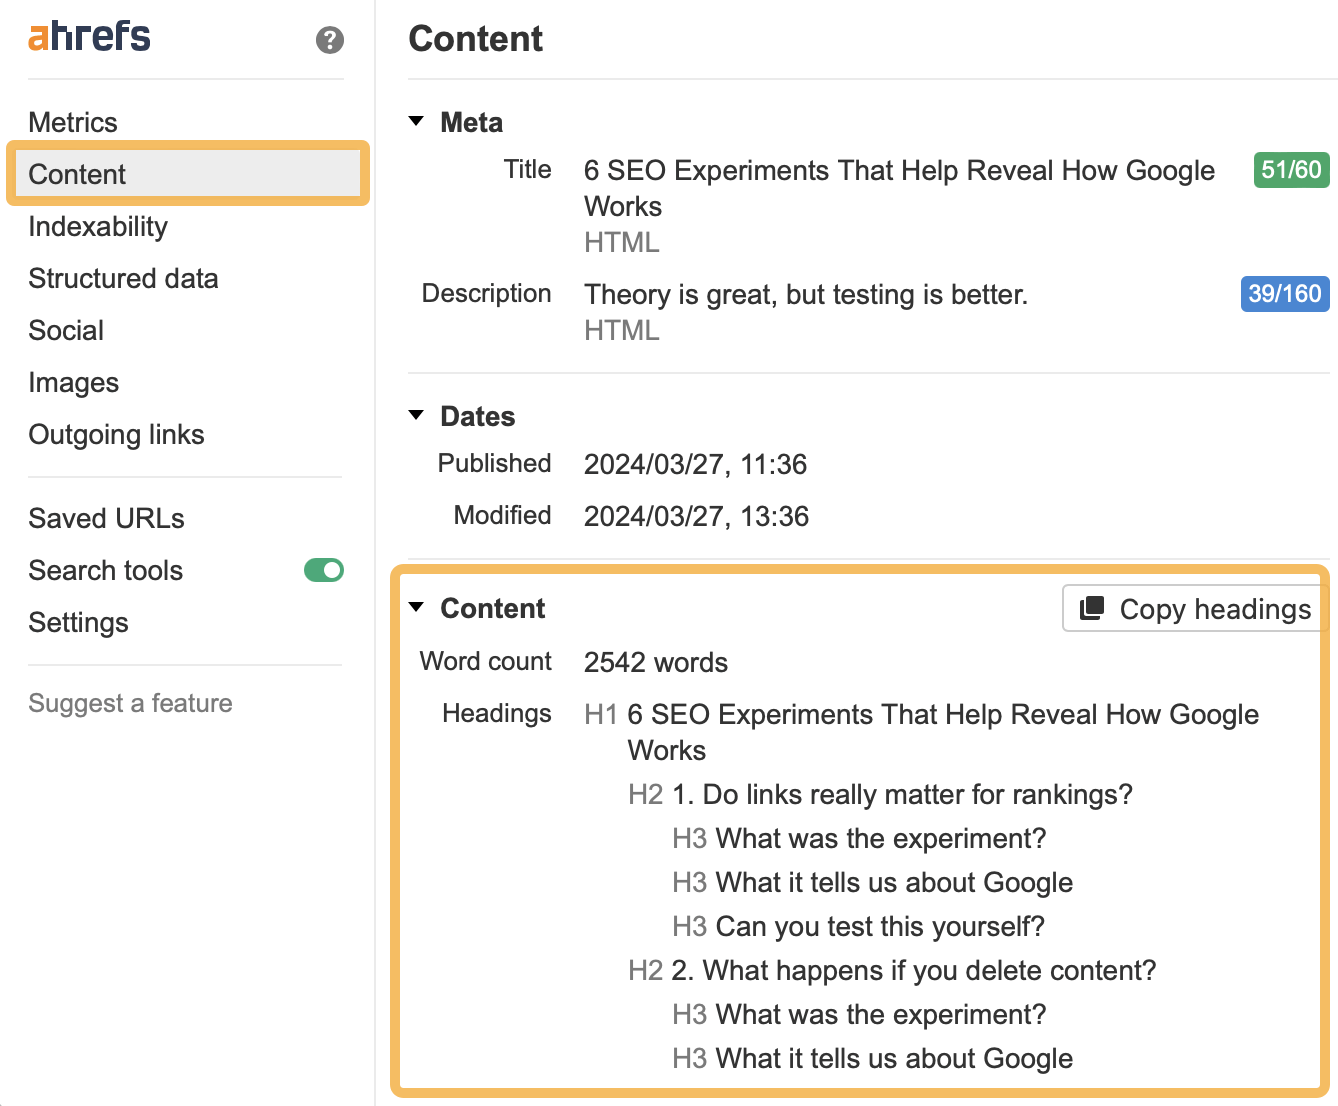Screen dimensions: 1338x1106
Task: Collapse the Content headings section
Action: (x=416, y=607)
